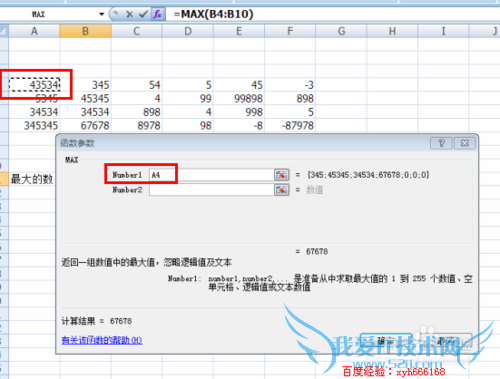
Task: Select cell containing 99 in column D
Action: point(188,98)
